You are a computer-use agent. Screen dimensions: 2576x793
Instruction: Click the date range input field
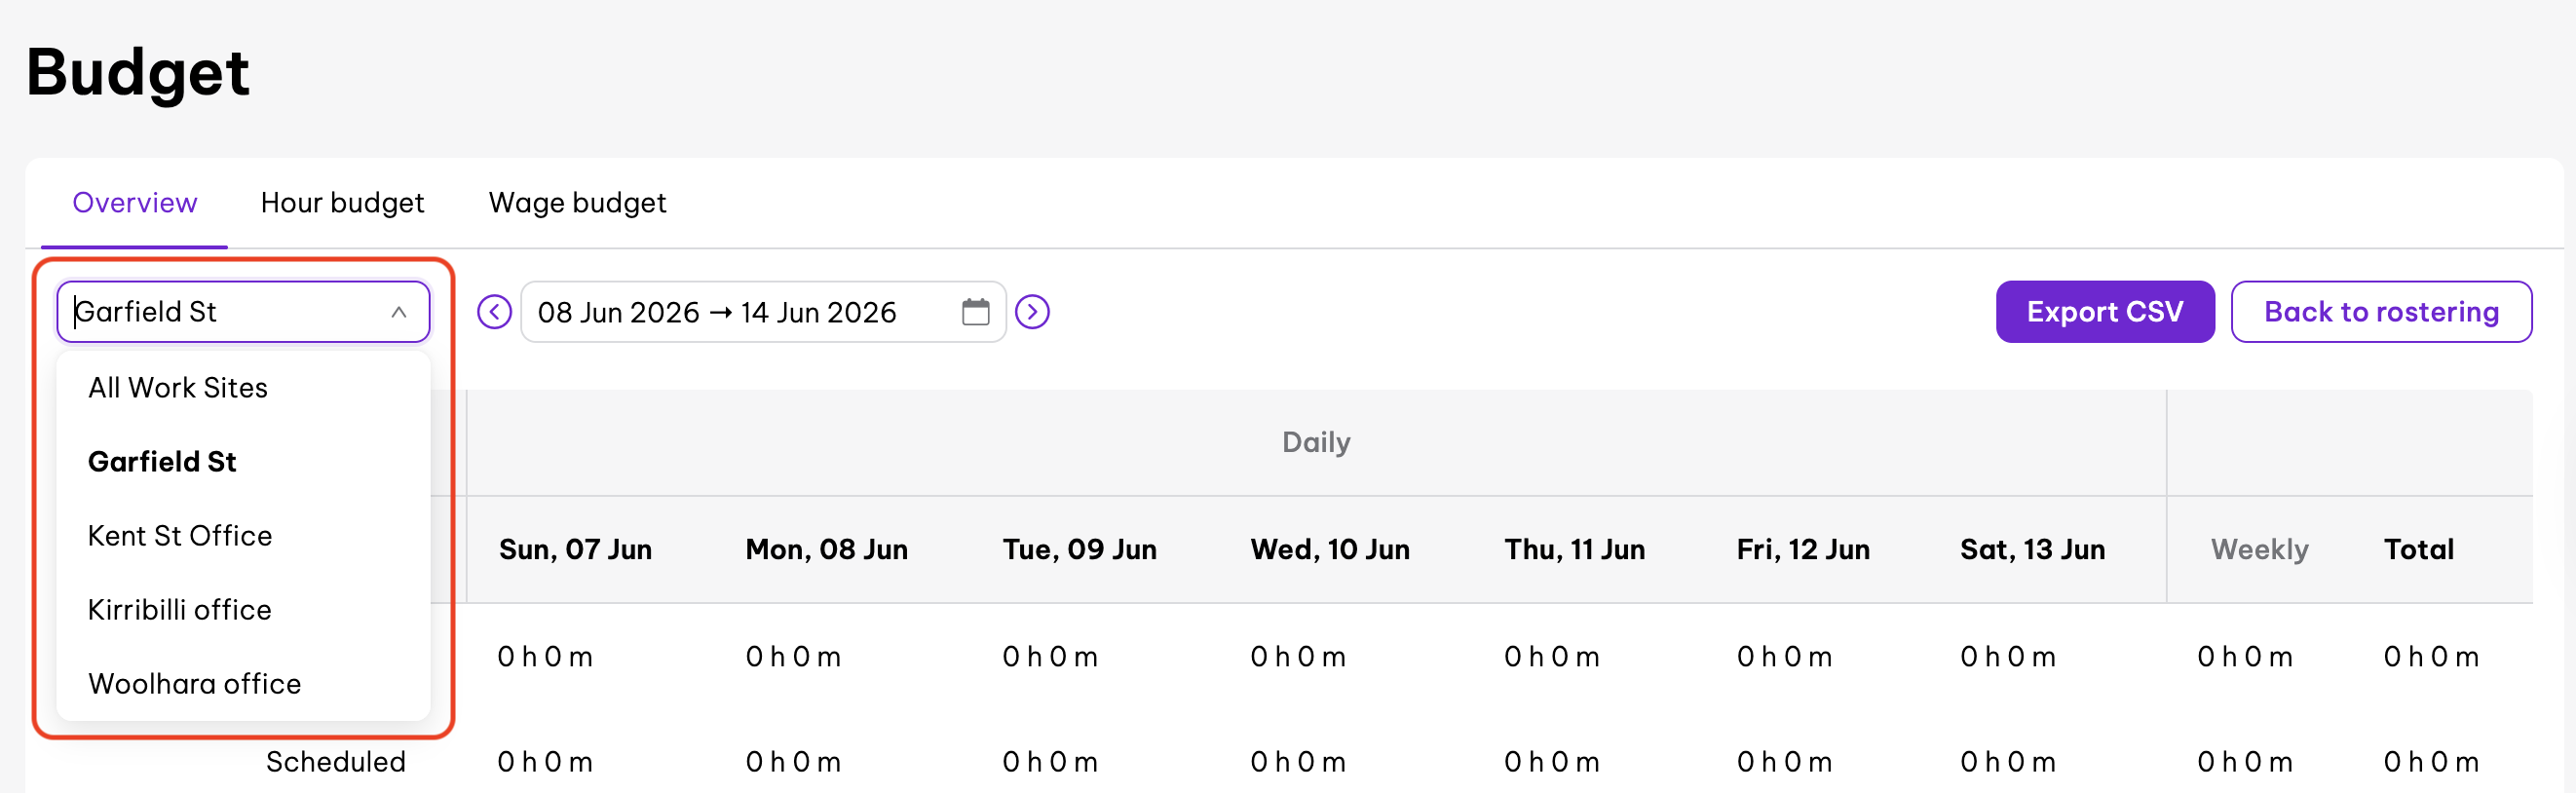[763, 312]
